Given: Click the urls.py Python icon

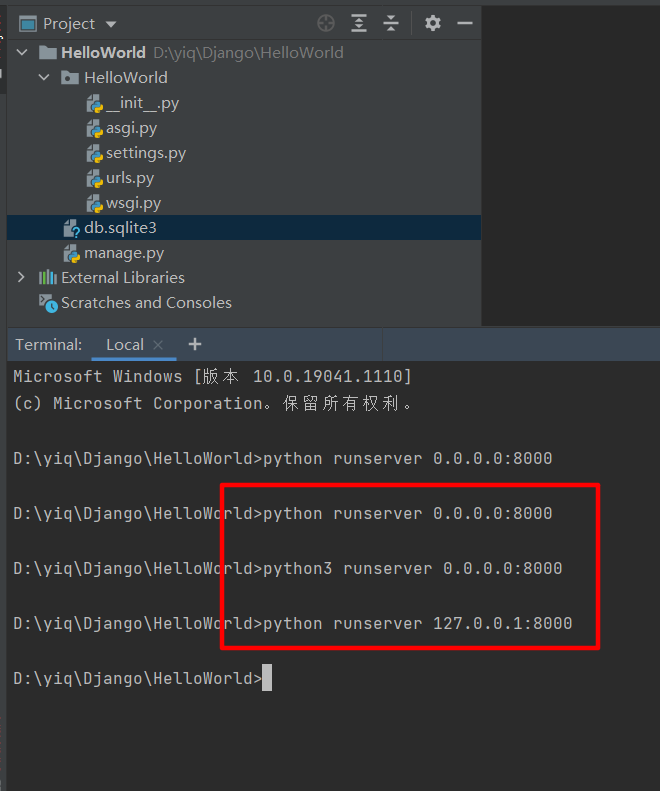Looking at the screenshot, I should click(x=94, y=179).
